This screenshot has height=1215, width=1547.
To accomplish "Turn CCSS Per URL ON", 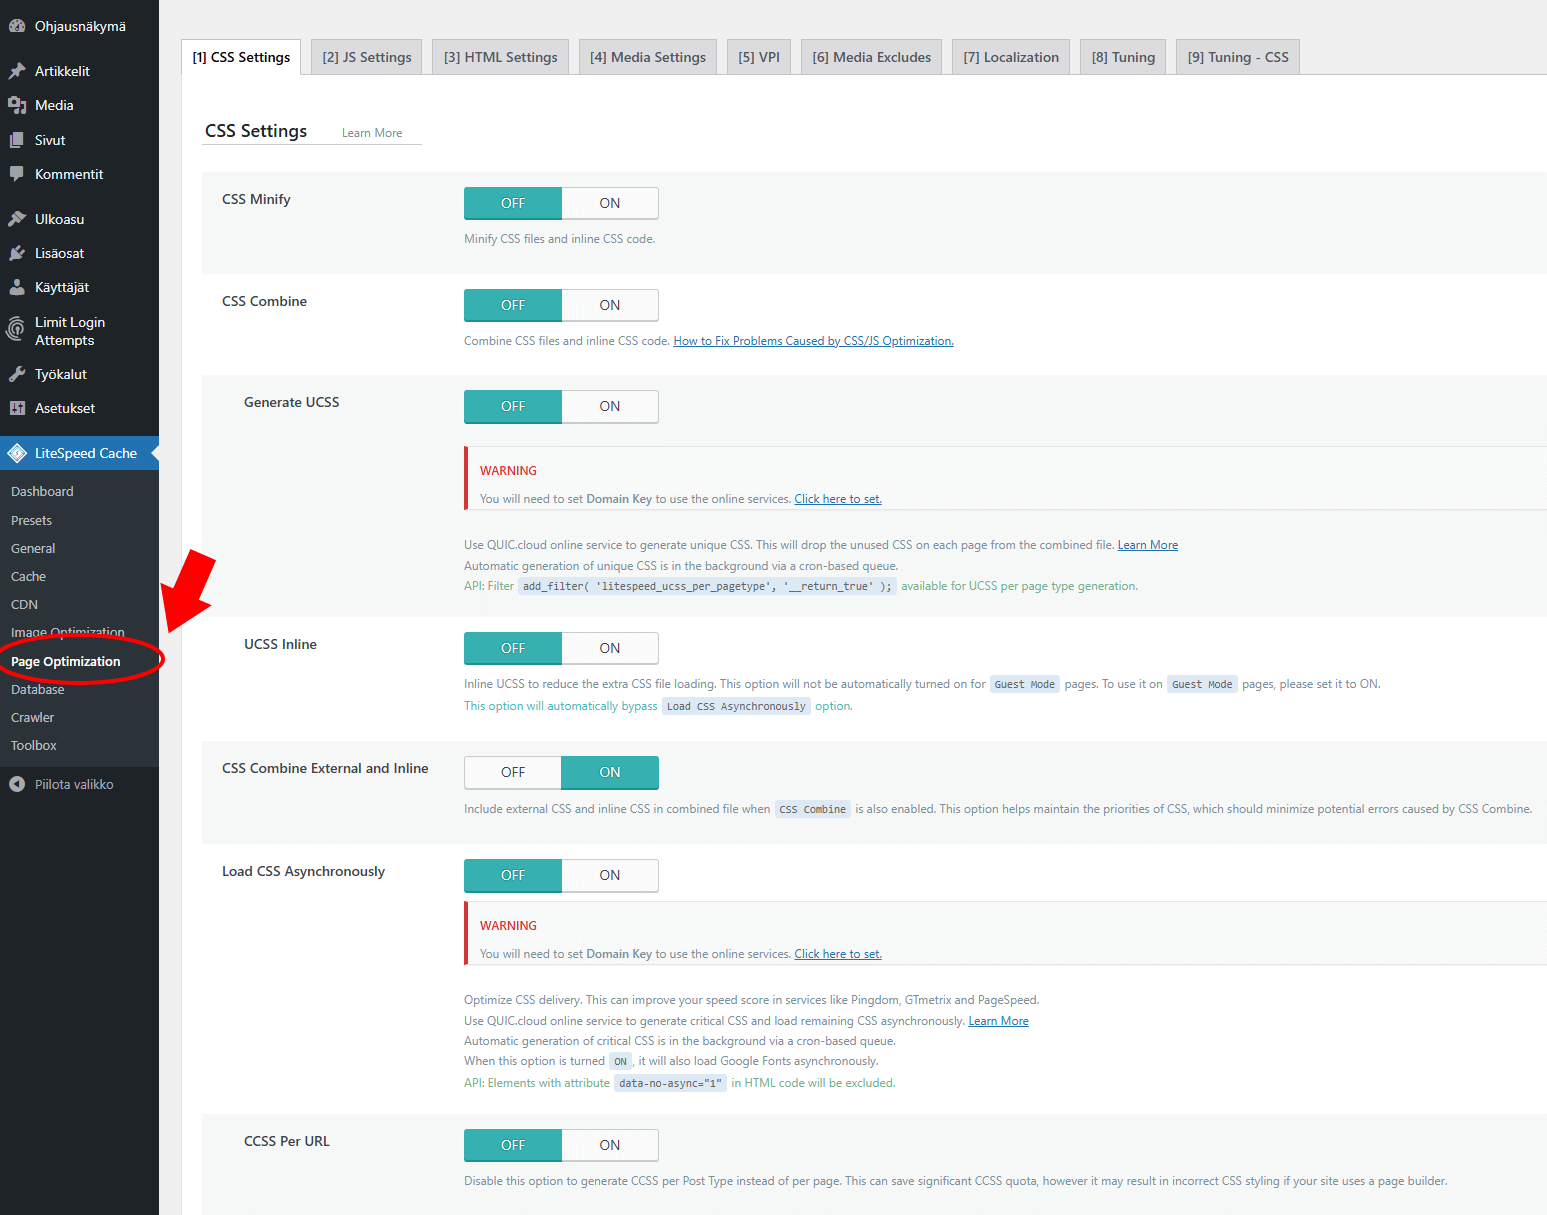I will tap(610, 1145).
